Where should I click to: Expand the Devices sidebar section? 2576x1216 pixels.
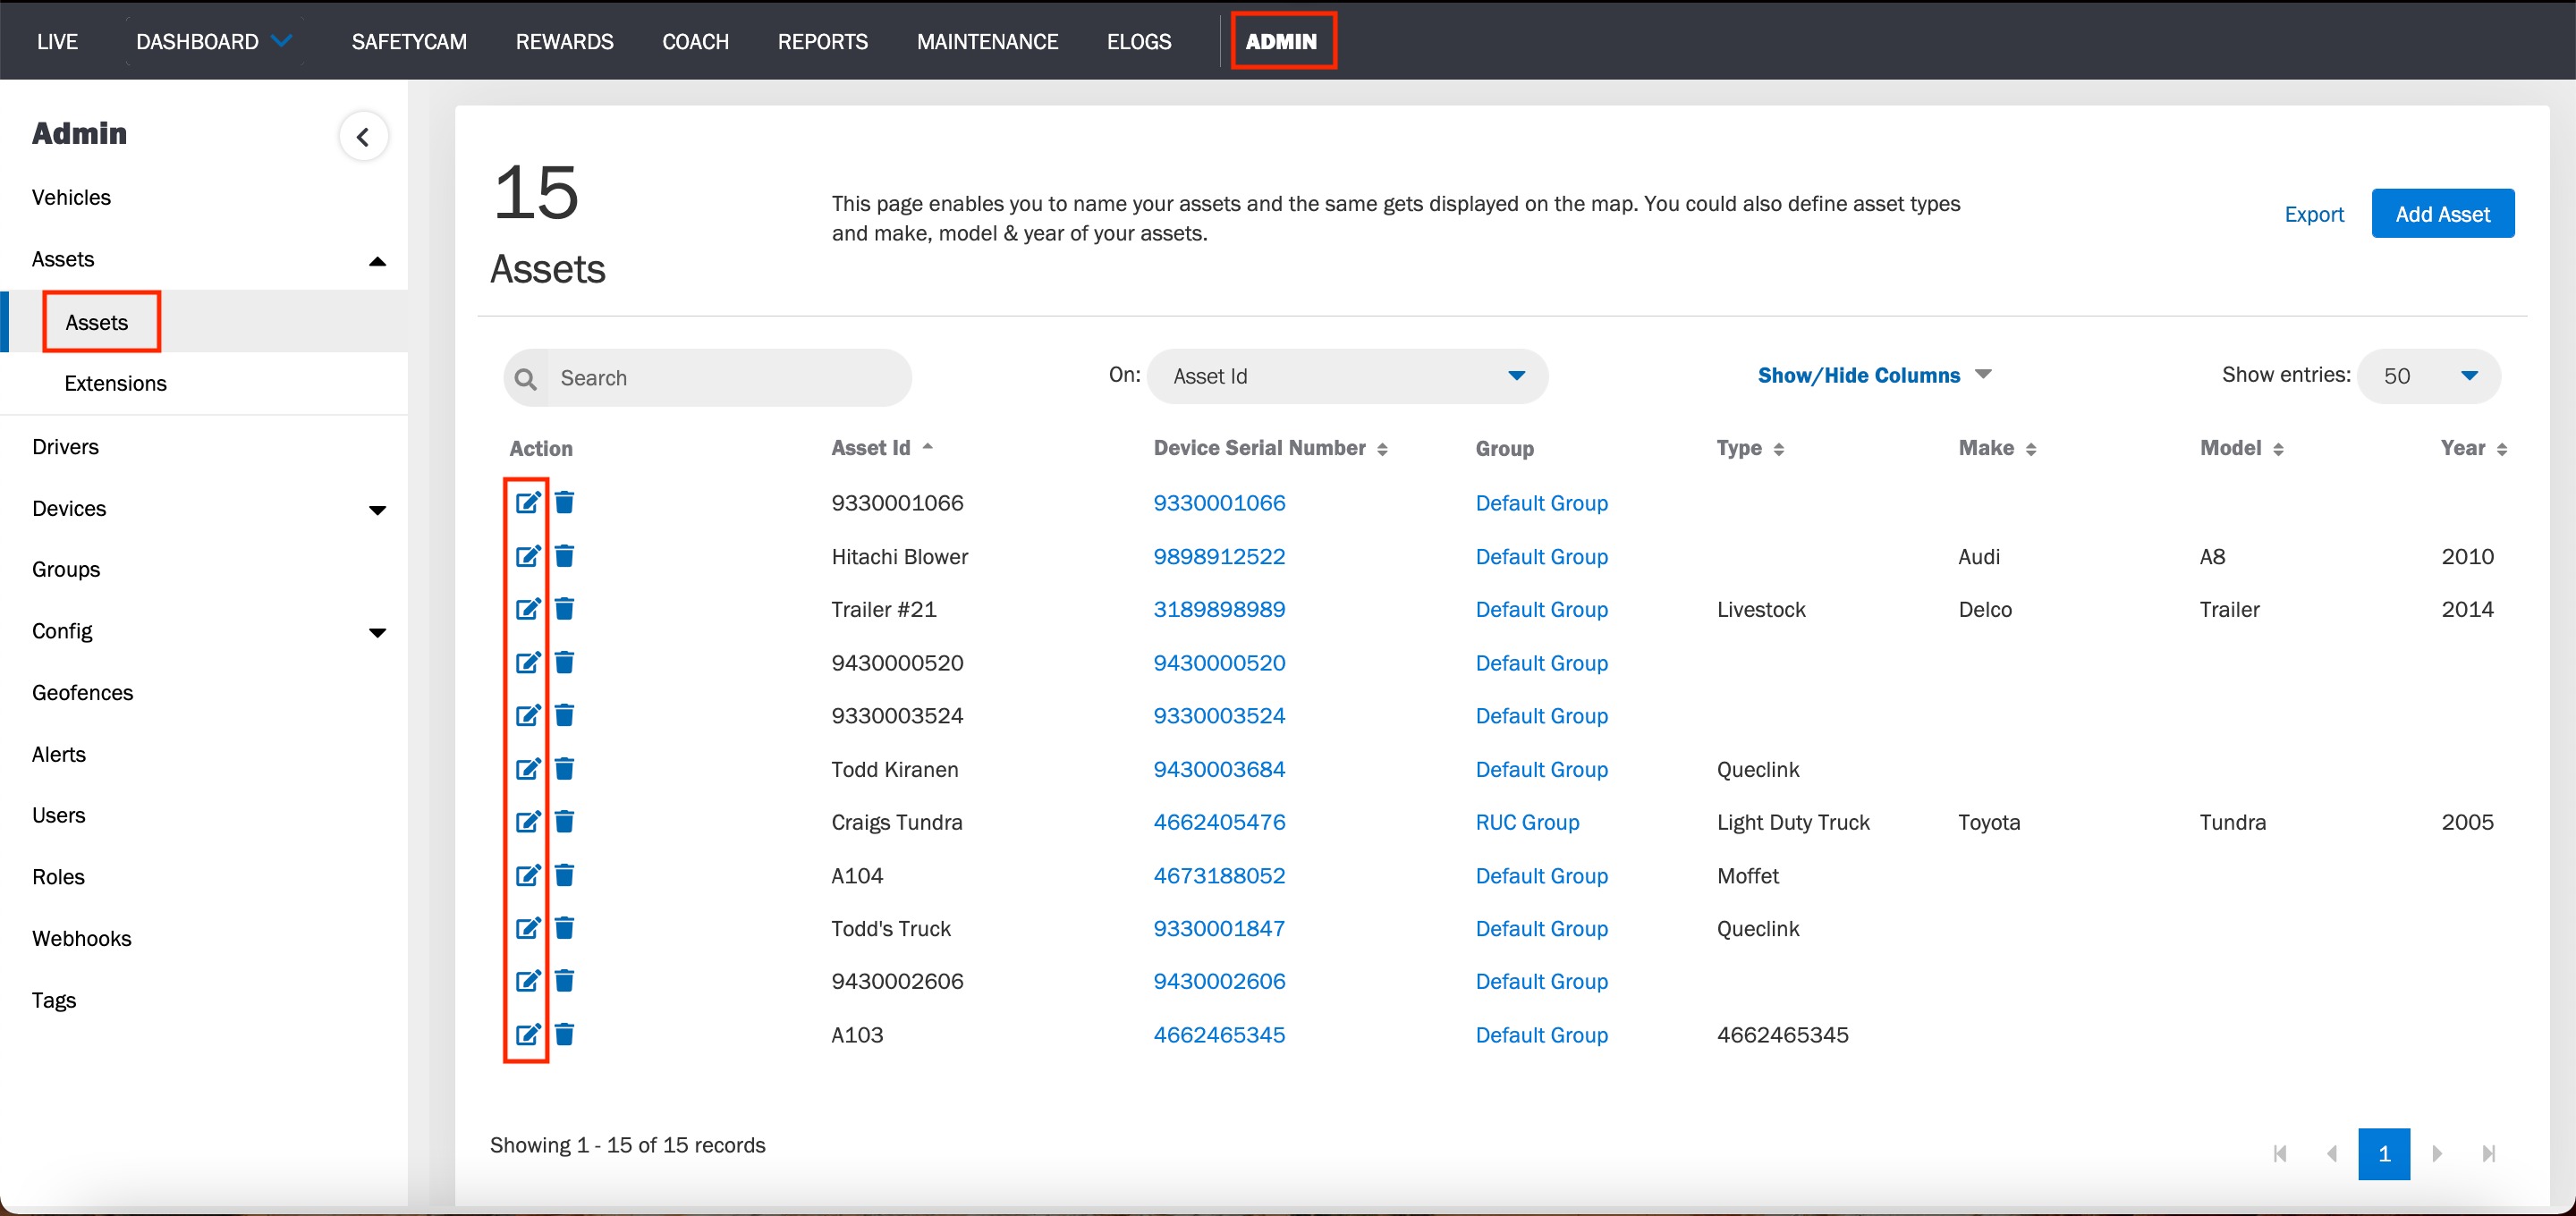[x=377, y=510]
